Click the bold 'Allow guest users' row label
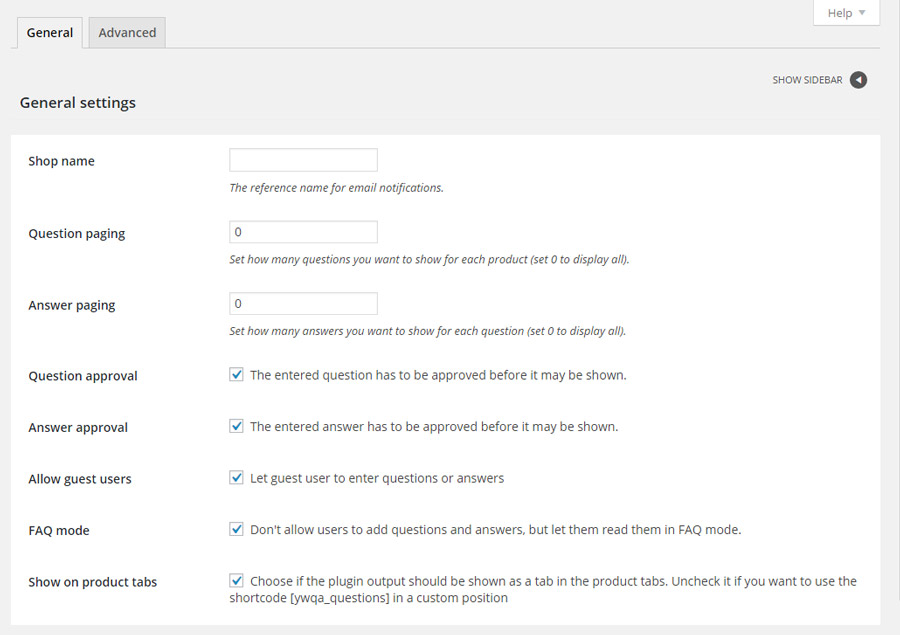900x635 pixels. click(80, 479)
